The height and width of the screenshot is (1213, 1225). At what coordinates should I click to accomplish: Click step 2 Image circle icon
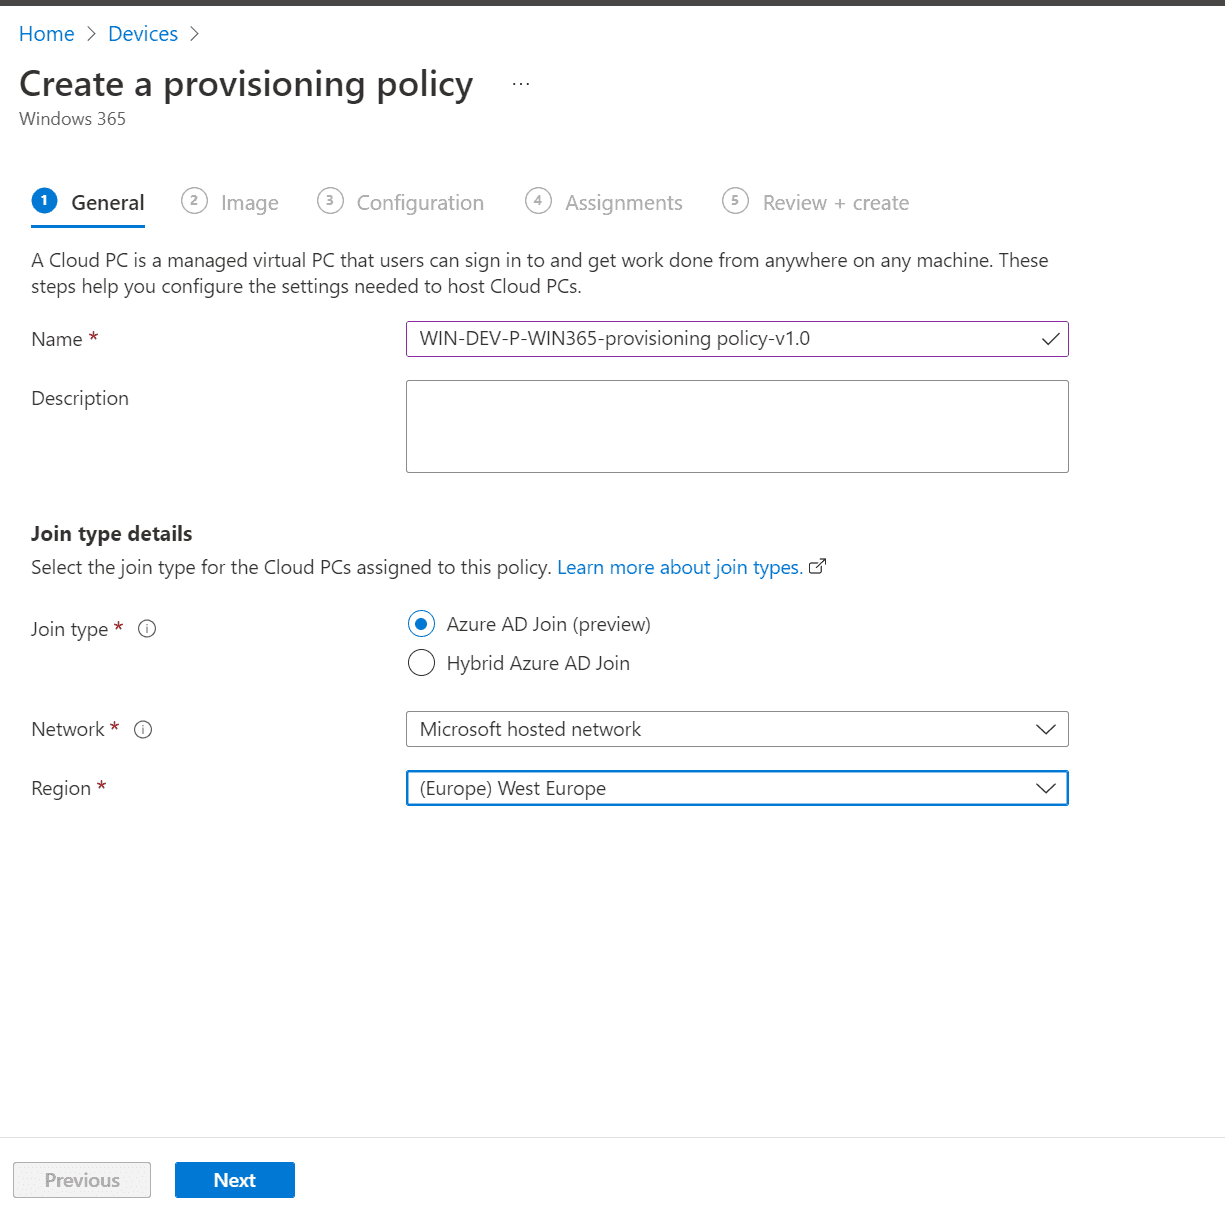pos(194,201)
